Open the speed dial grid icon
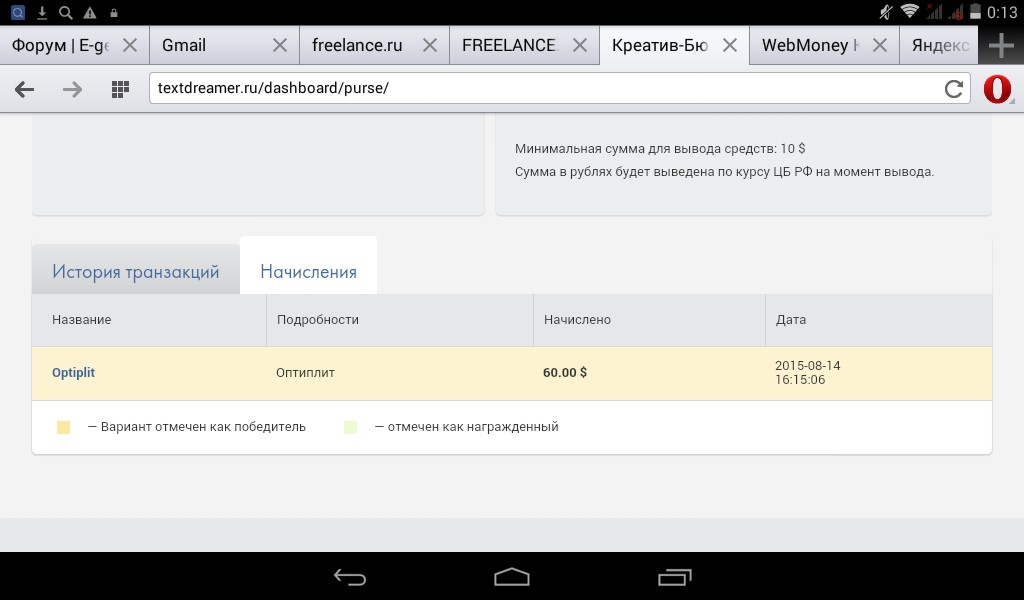Image resolution: width=1024 pixels, height=600 pixels. [120, 89]
